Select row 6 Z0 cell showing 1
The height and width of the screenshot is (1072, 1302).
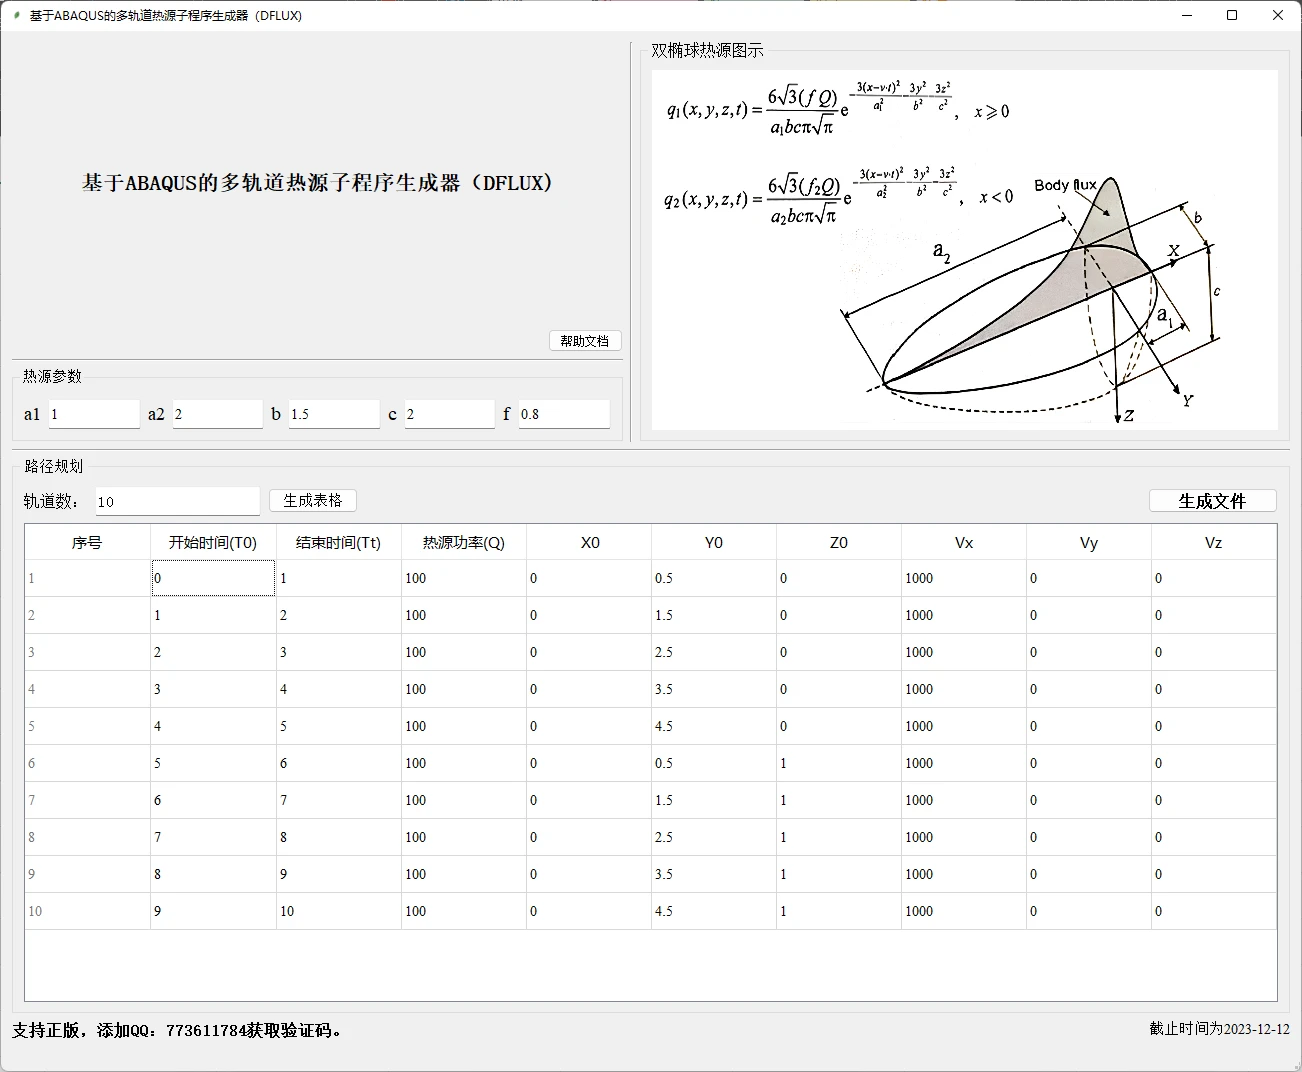pyautogui.click(x=839, y=763)
